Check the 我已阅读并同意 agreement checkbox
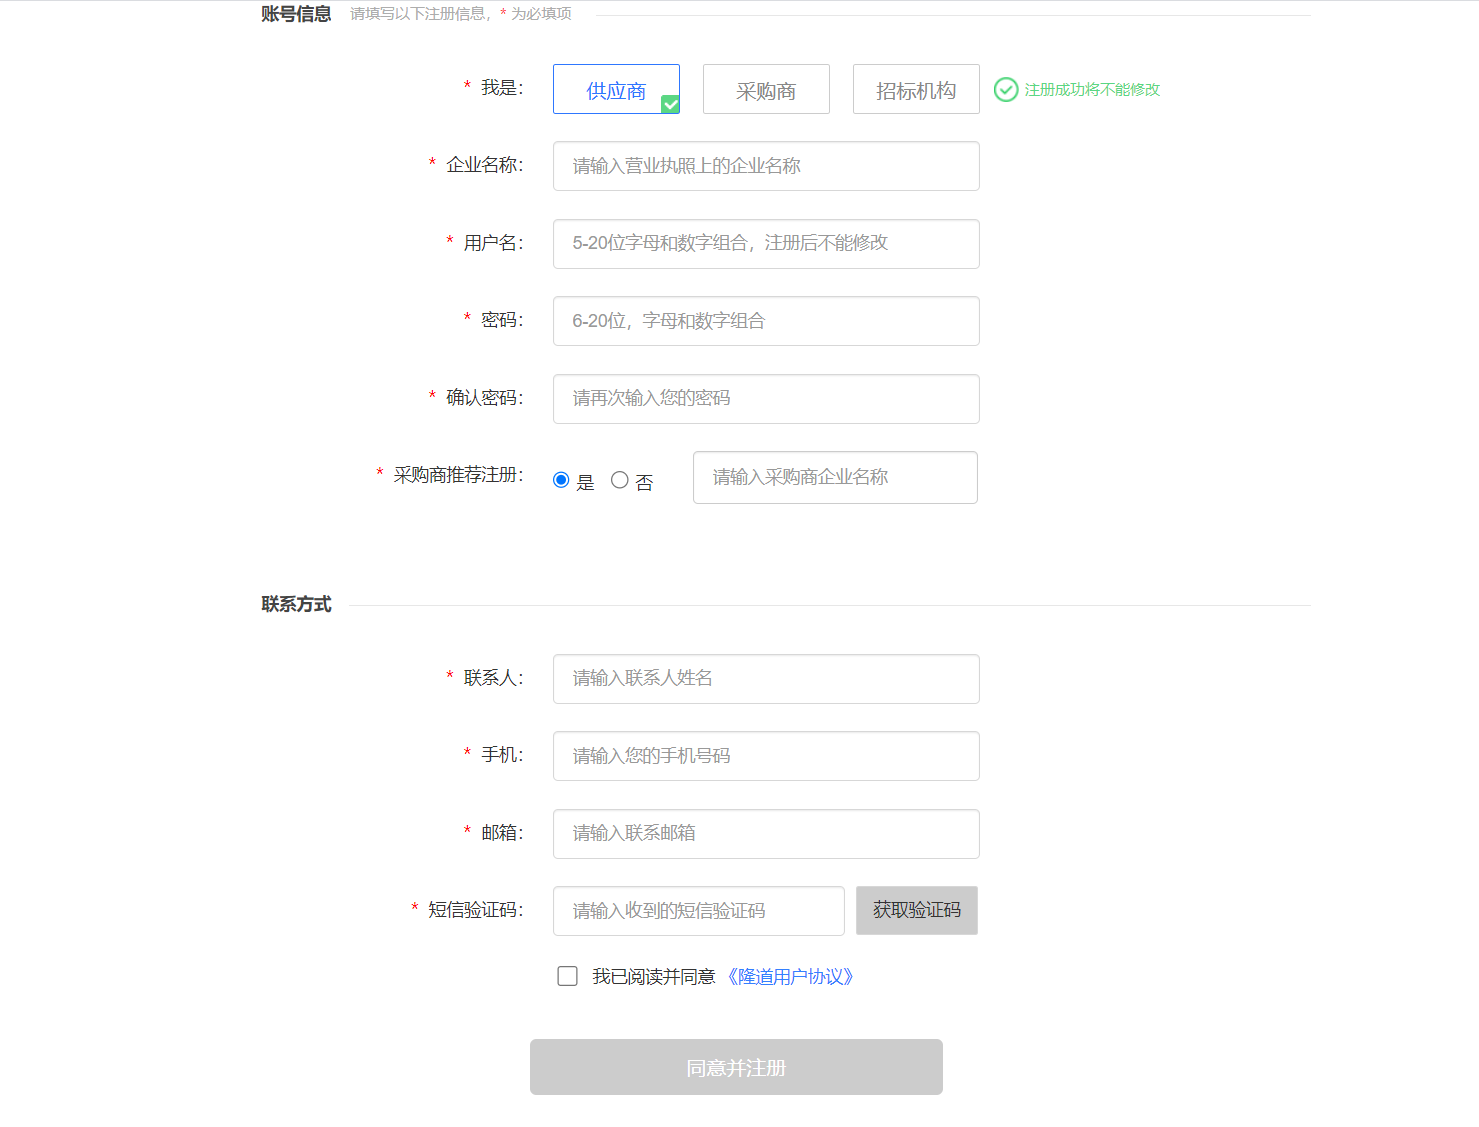 [568, 976]
